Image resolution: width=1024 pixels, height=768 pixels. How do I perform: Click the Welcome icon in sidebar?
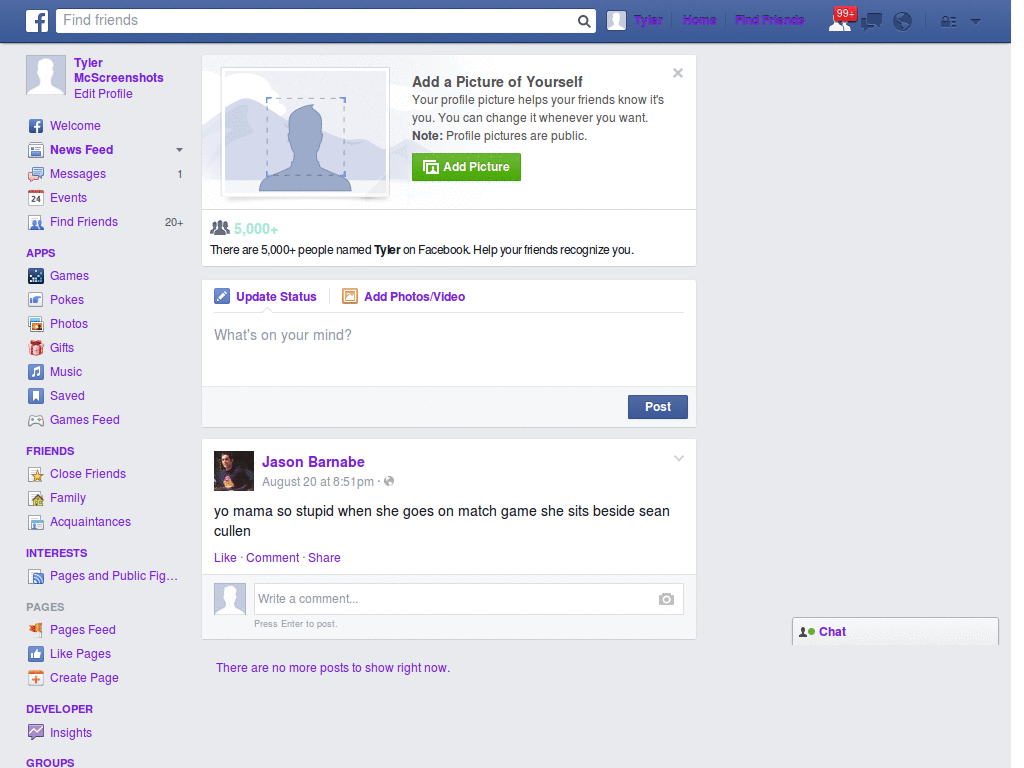(x=36, y=126)
